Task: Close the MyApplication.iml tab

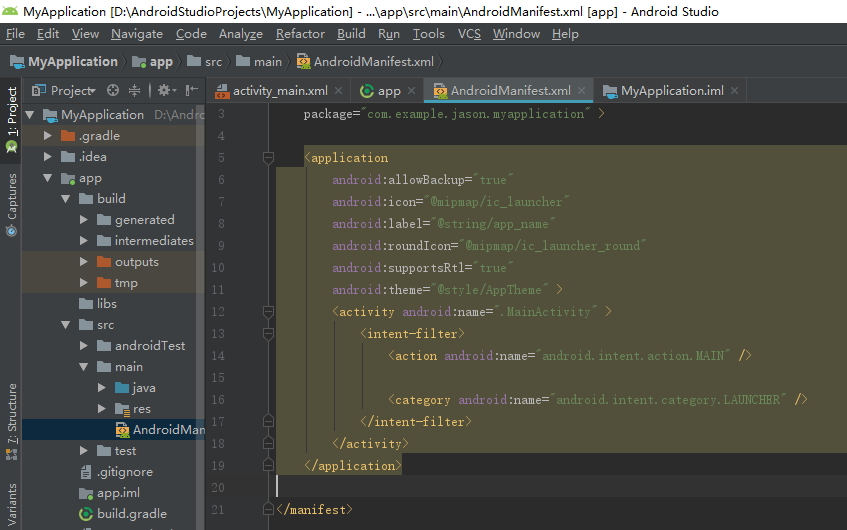Action: (x=734, y=91)
